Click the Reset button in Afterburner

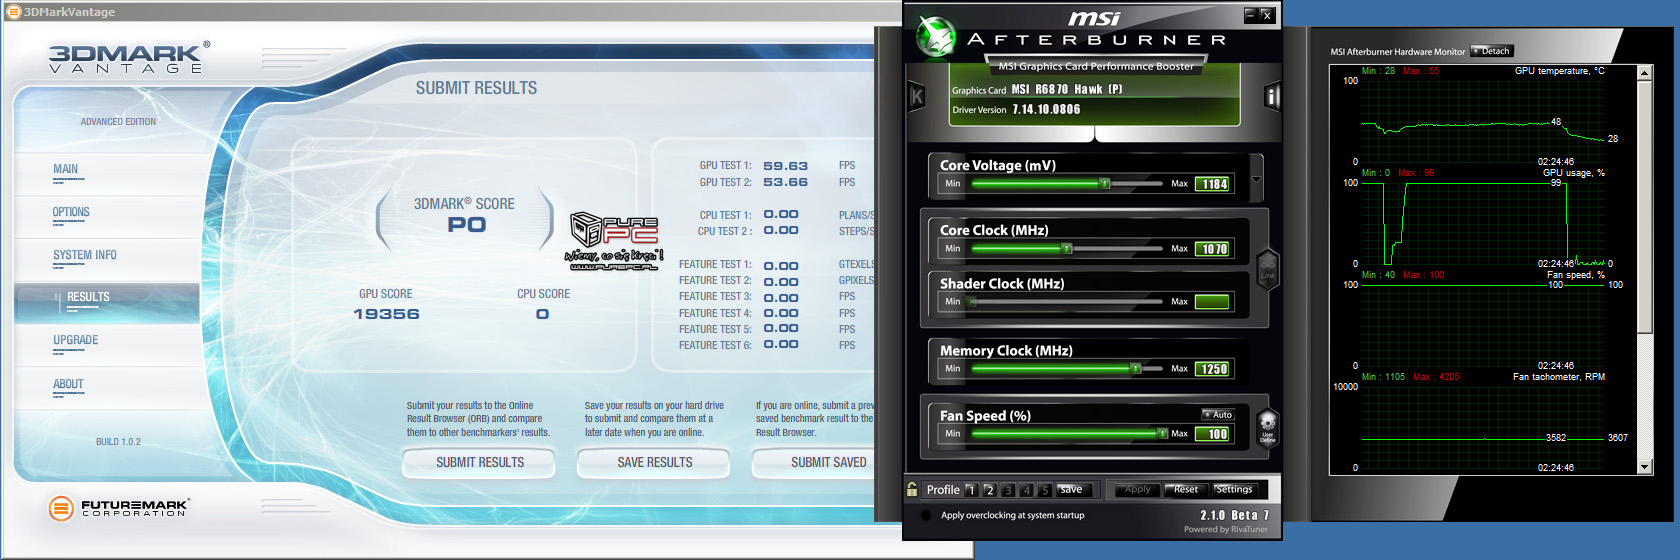(1186, 489)
